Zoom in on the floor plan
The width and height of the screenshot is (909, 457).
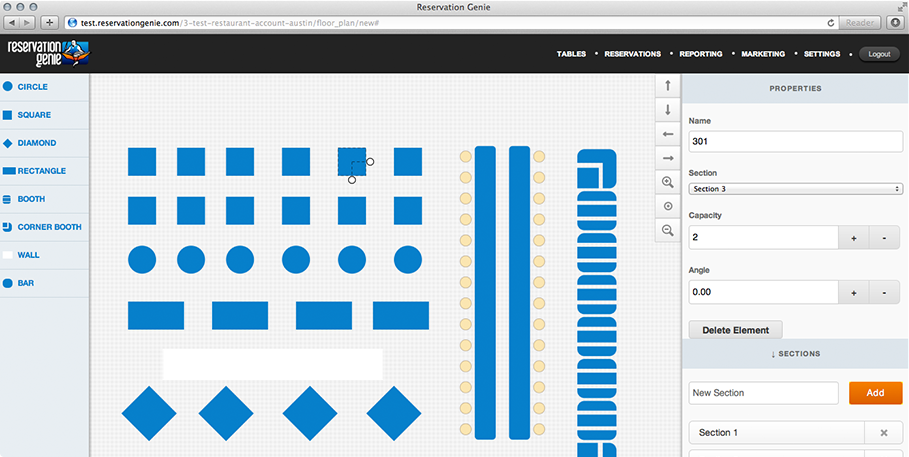(668, 182)
